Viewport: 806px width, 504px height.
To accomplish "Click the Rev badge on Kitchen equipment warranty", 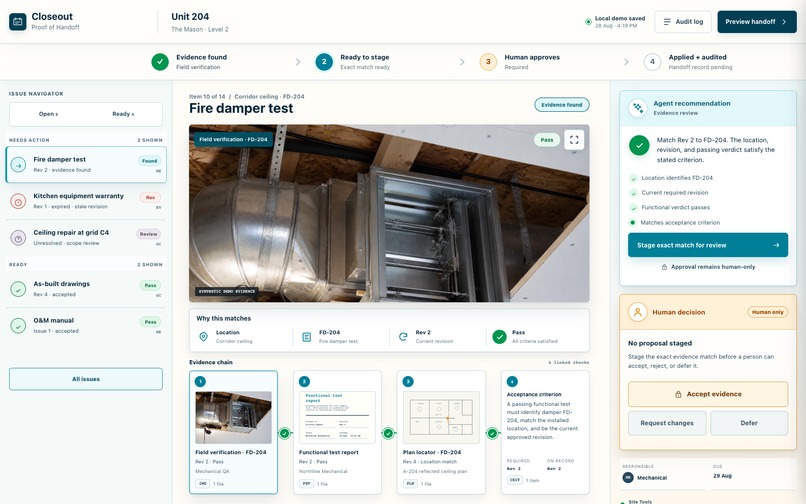I will point(150,197).
